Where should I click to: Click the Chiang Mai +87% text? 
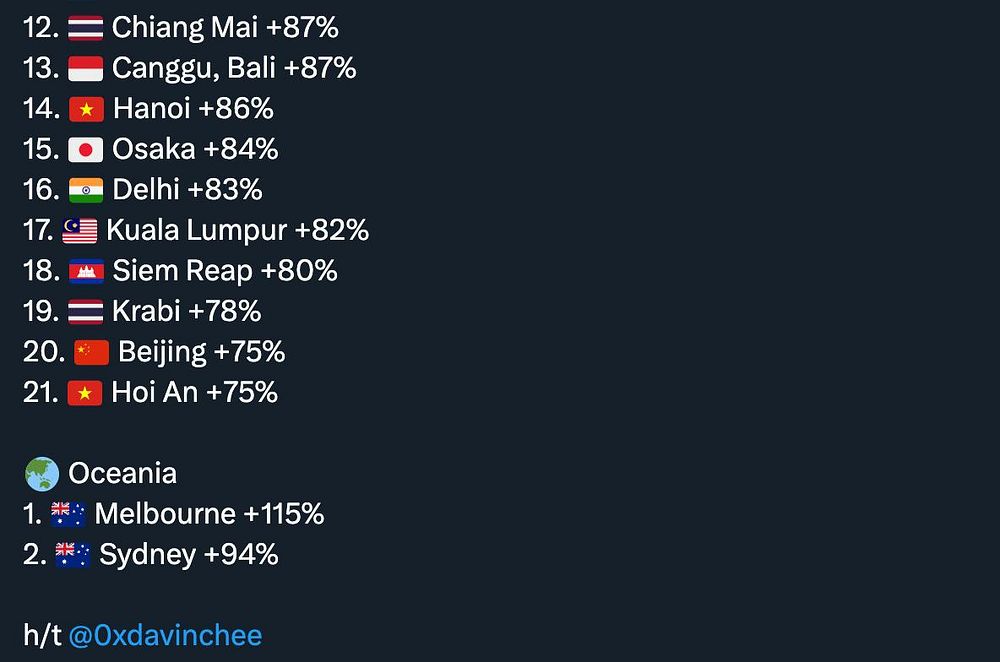point(225,28)
